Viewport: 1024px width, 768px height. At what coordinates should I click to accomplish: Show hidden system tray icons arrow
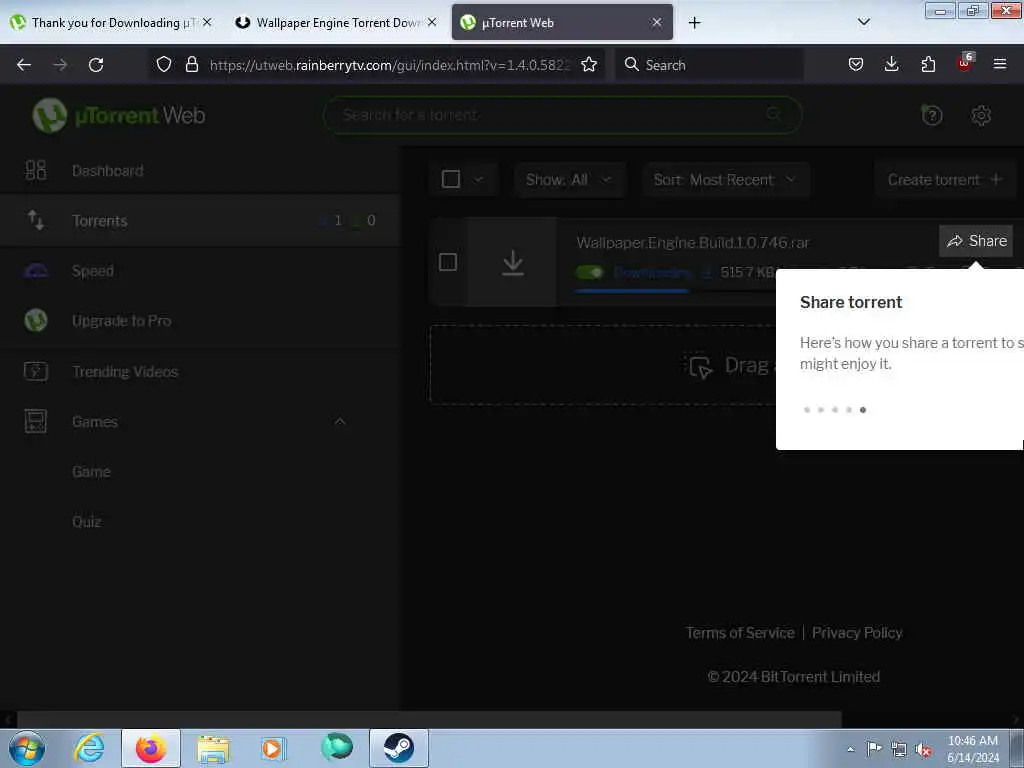(x=850, y=750)
